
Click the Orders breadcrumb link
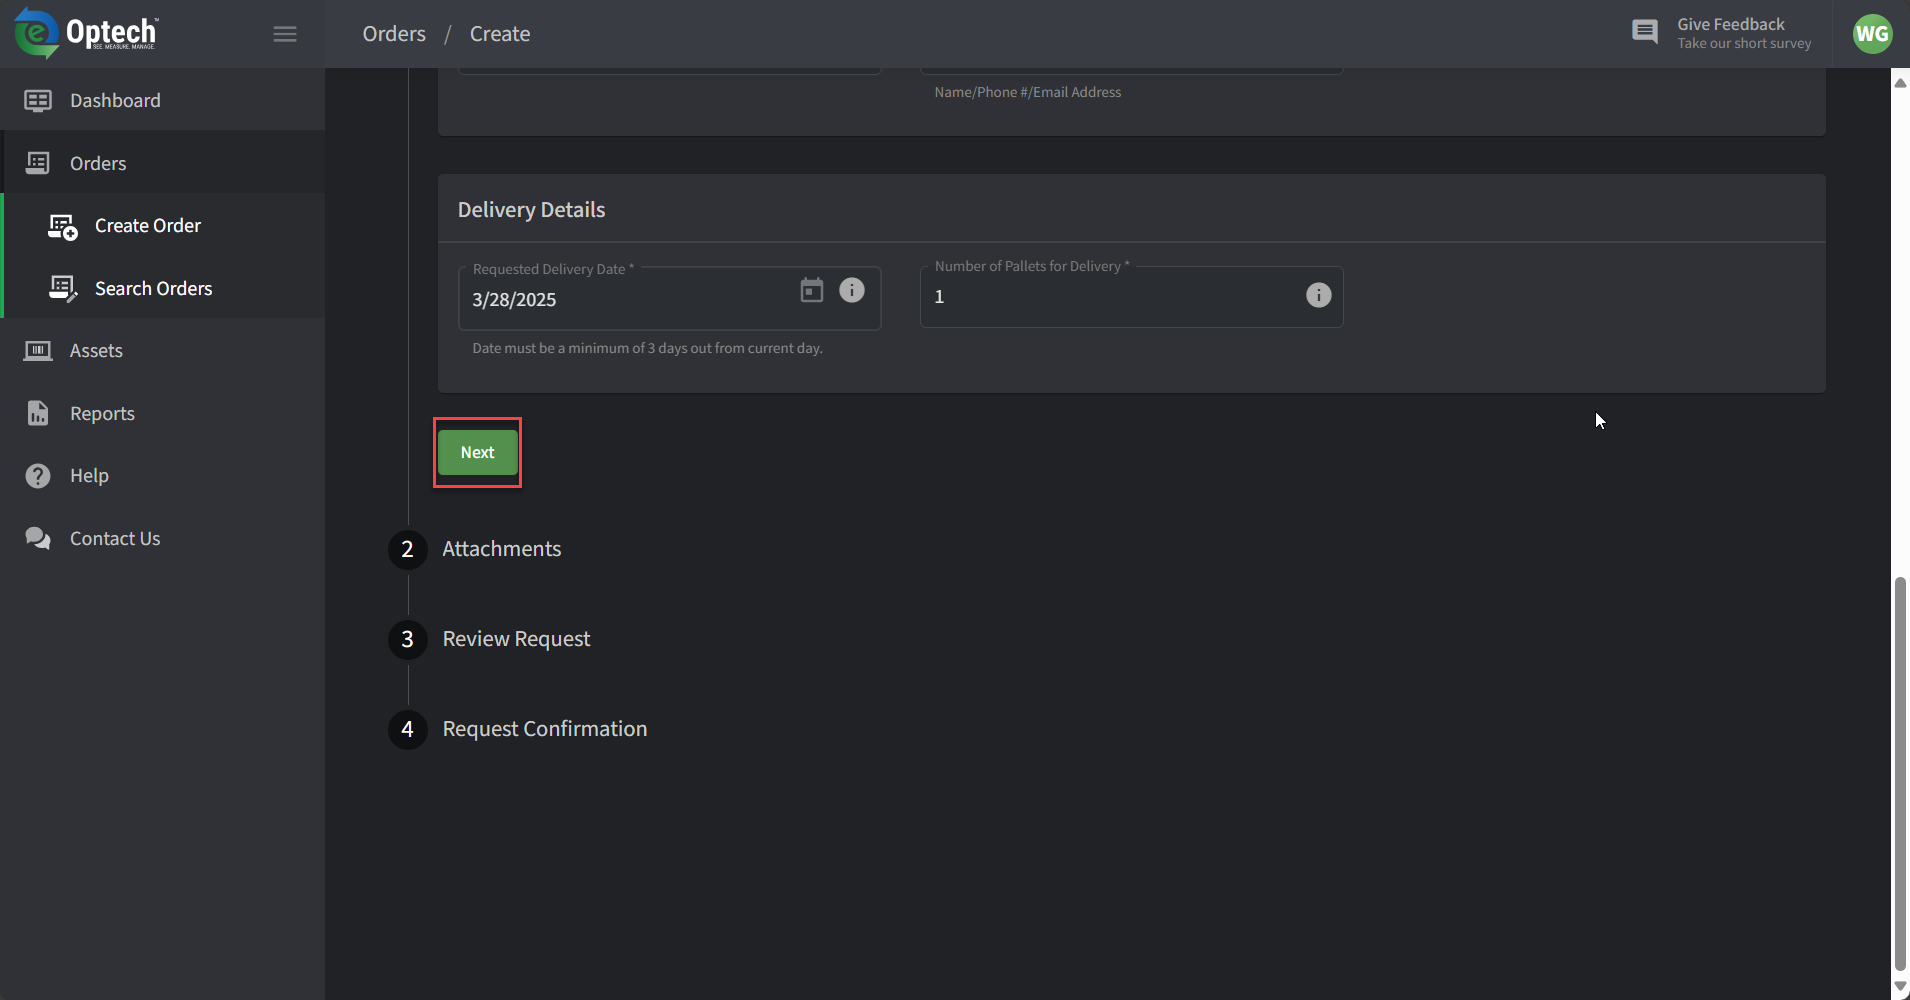click(x=394, y=34)
